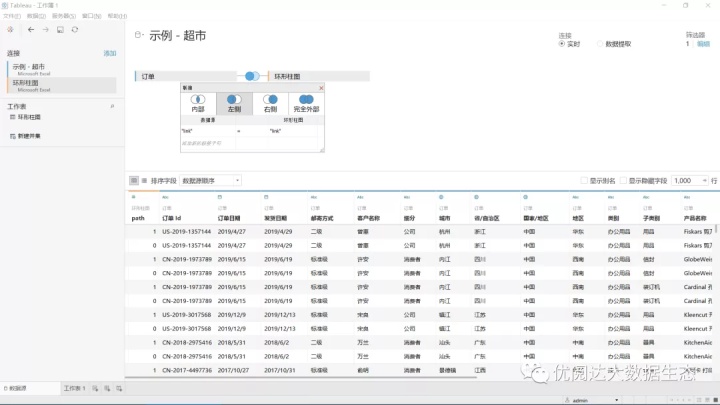Select the 示例 - 超市 connection

point(62,69)
